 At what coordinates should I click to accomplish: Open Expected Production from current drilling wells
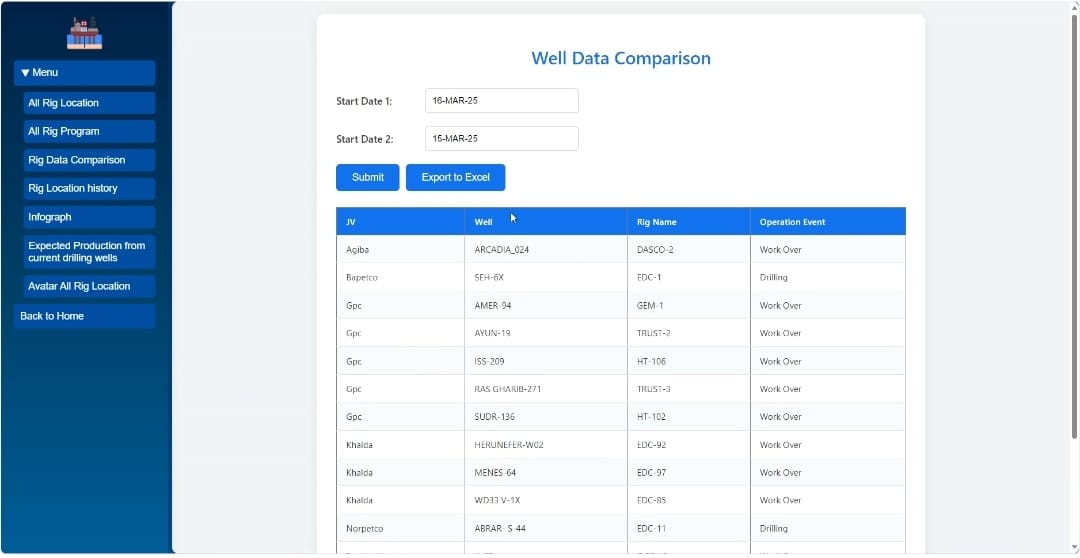pos(89,251)
